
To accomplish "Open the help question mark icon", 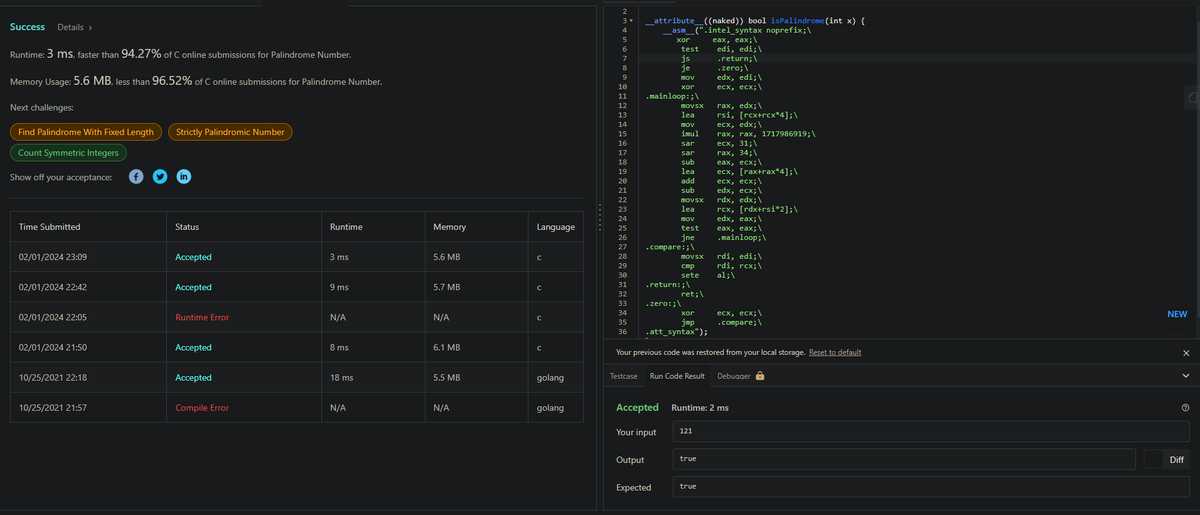I will pos(1186,408).
